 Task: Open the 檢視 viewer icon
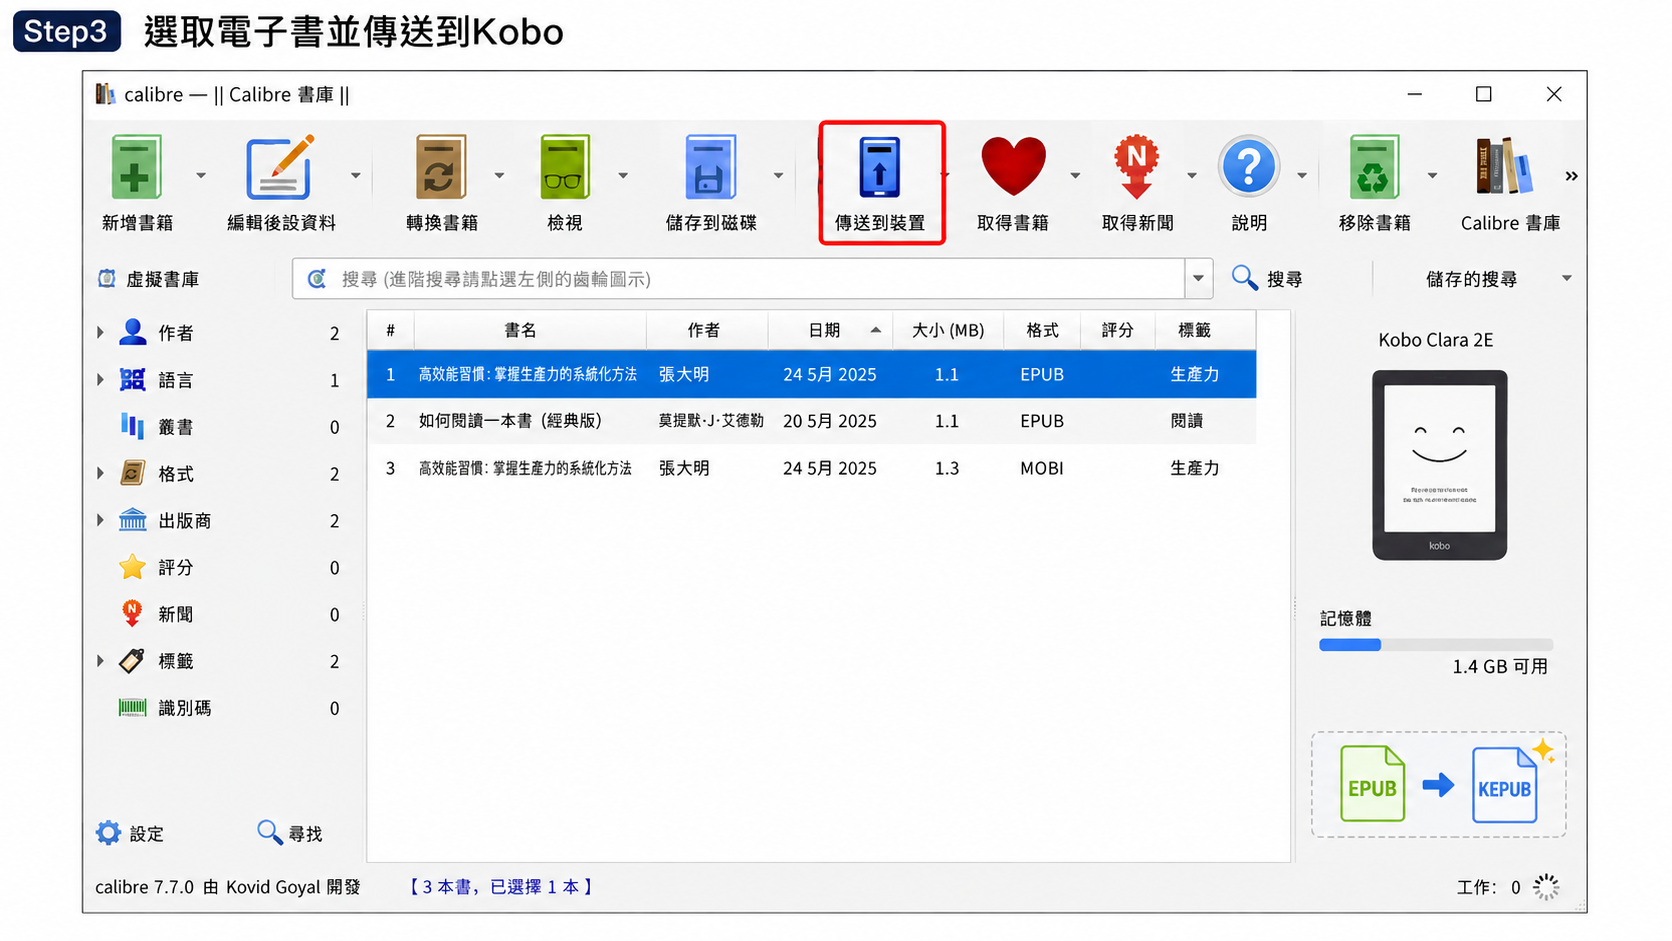coord(564,168)
